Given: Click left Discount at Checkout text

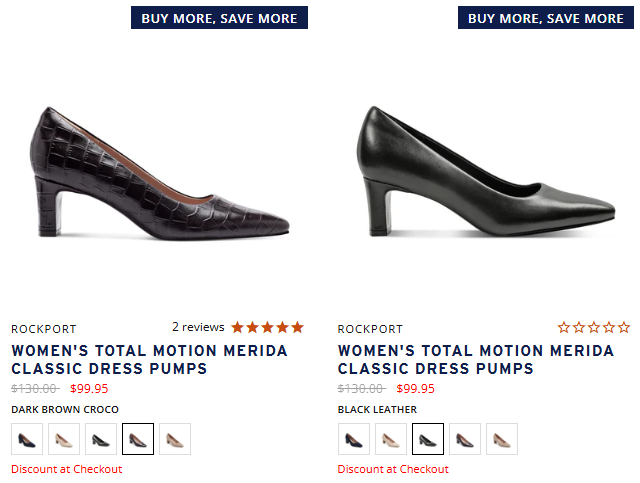Looking at the screenshot, I should [x=66, y=469].
